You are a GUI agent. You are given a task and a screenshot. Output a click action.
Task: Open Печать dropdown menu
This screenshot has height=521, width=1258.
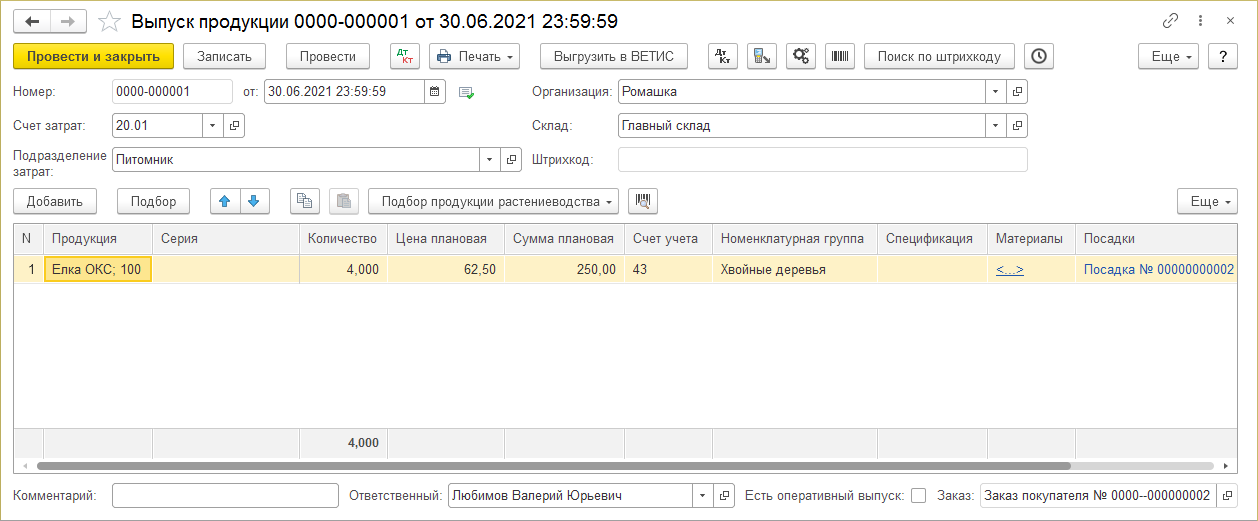[474, 56]
